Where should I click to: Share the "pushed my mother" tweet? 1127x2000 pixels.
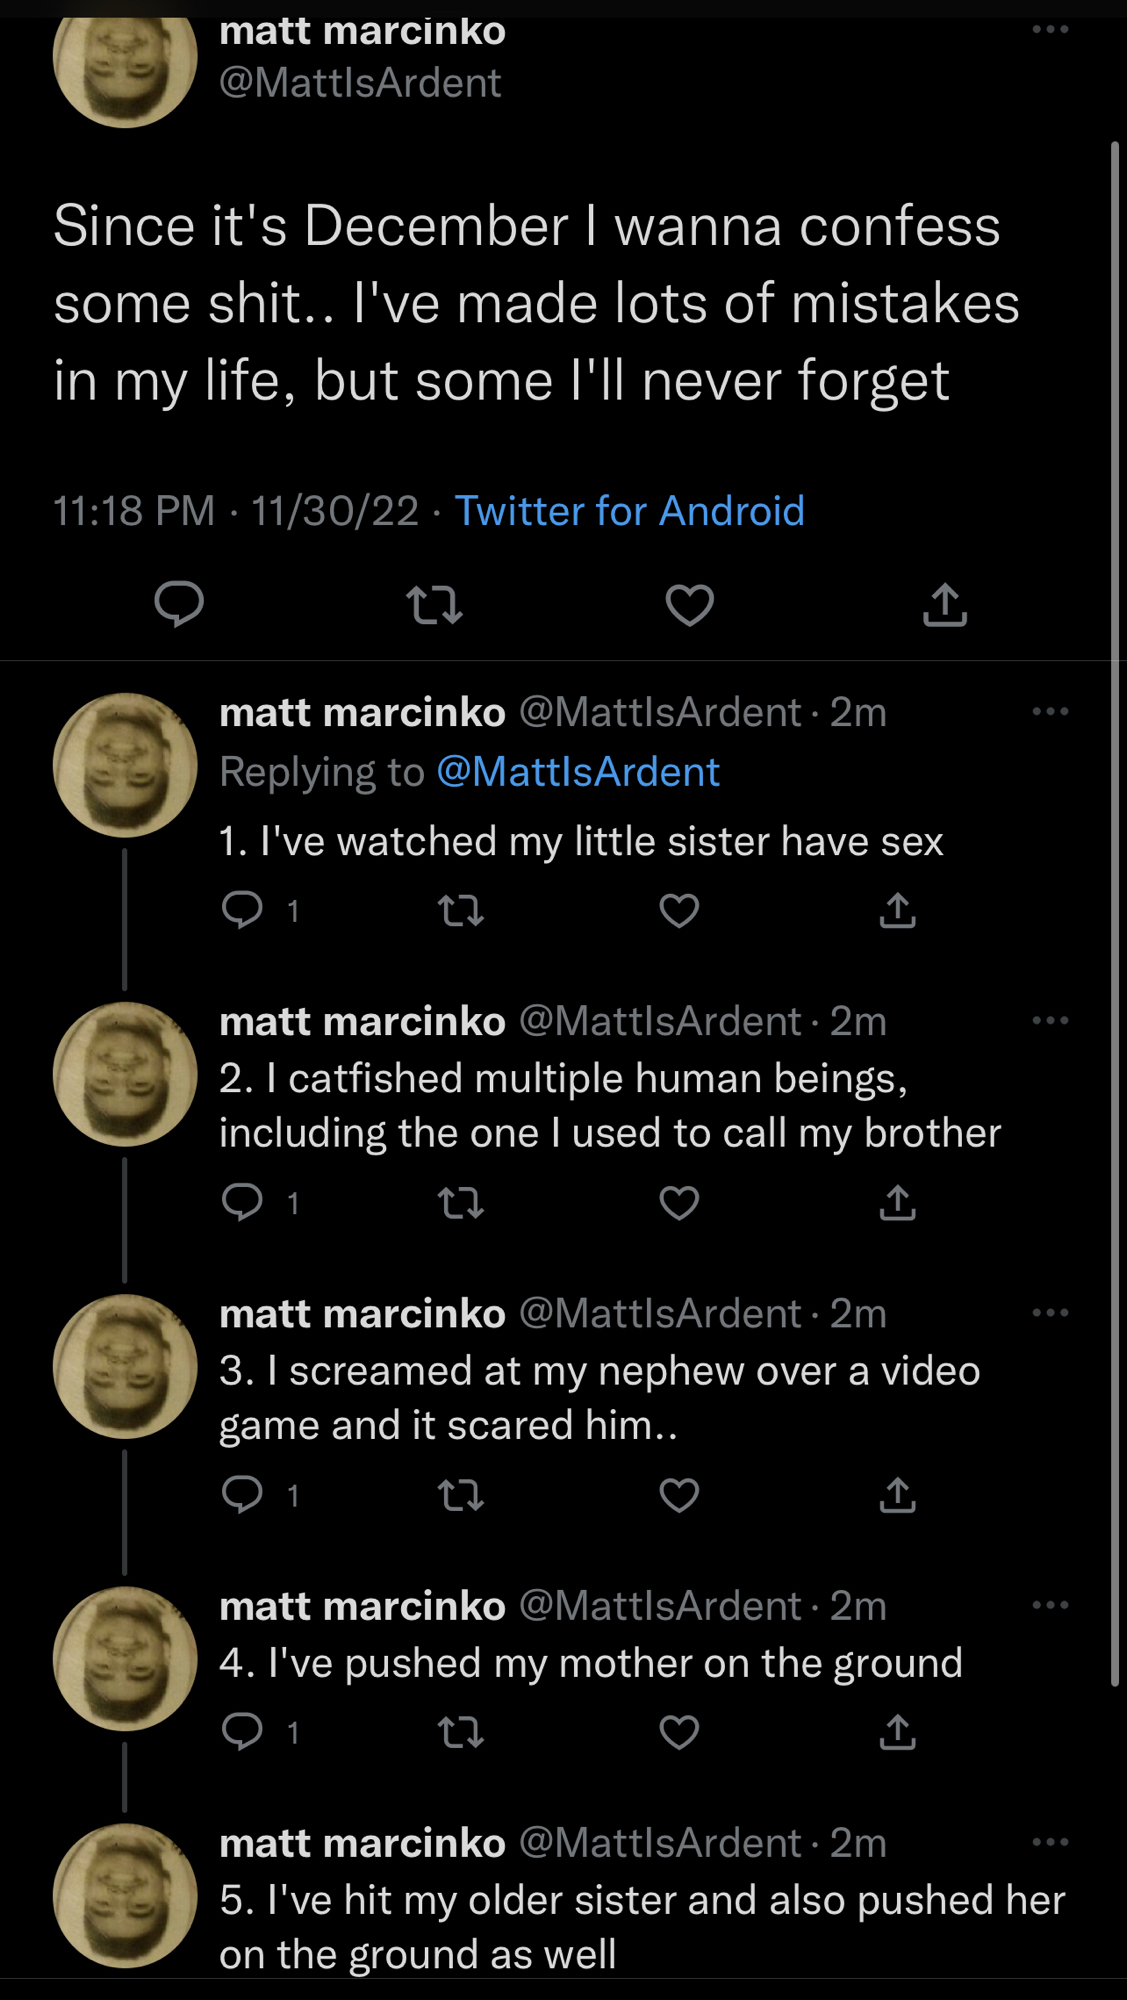(x=898, y=1731)
